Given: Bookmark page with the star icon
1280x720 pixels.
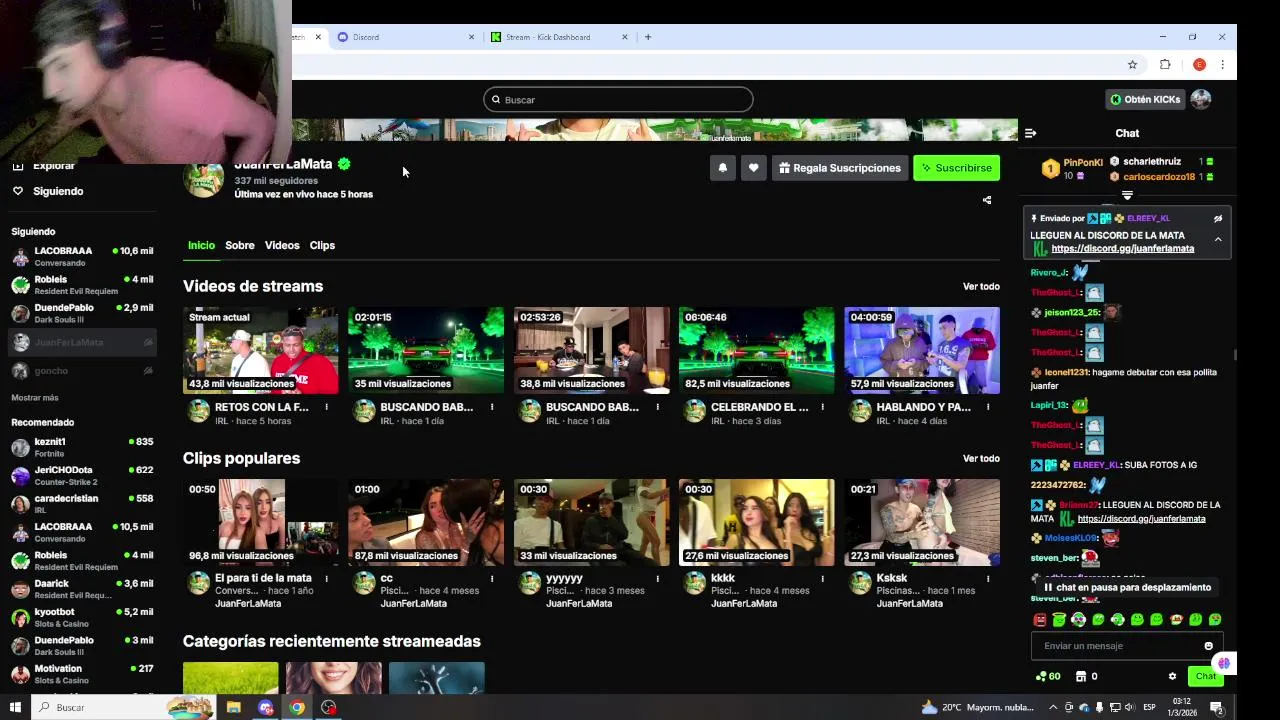Looking at the screenshot, I should [x=1132, y=65].
